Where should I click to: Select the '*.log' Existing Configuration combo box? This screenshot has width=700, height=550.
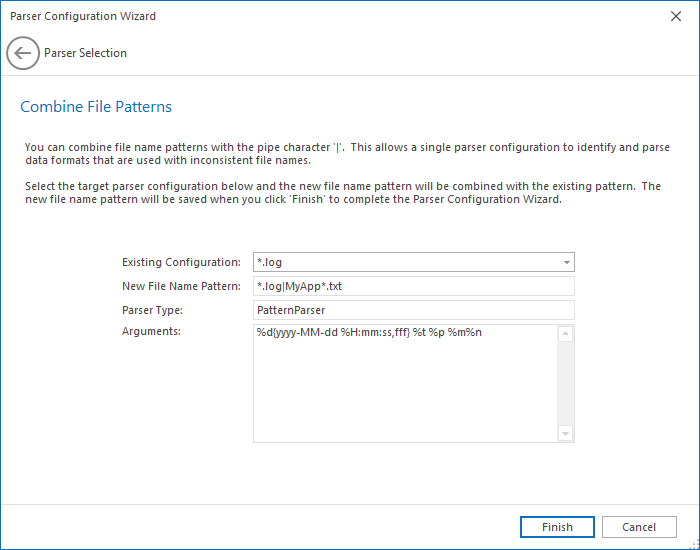(405, 263)
